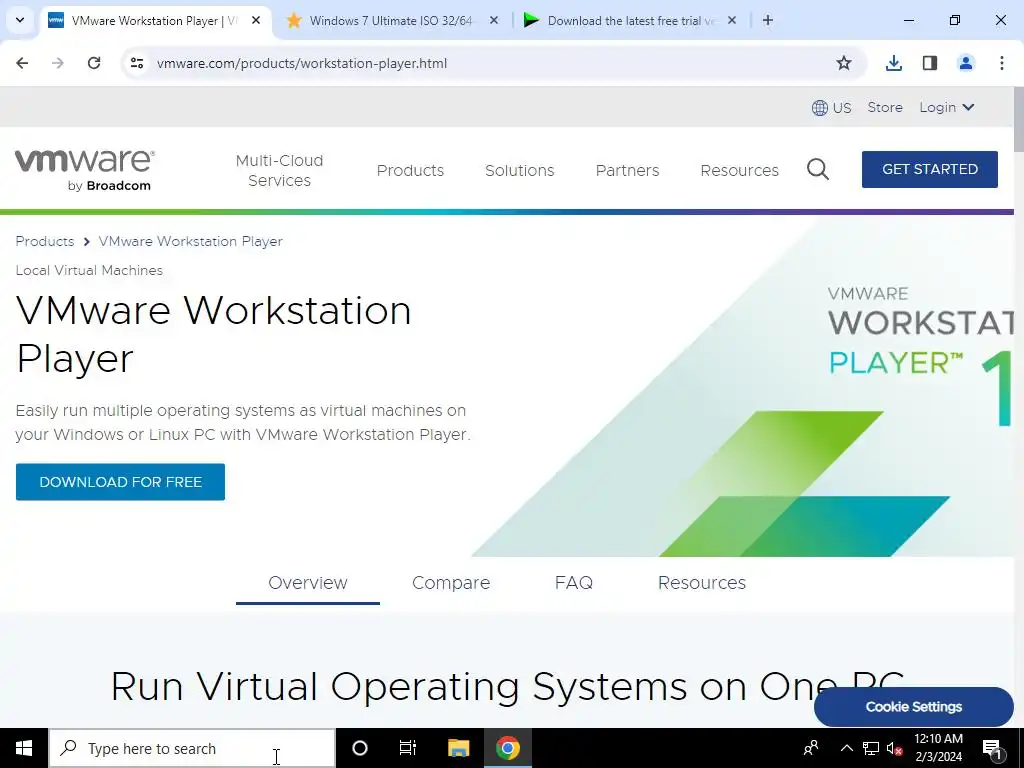Open the Chrome downloads icon

(x=893, y=63)
